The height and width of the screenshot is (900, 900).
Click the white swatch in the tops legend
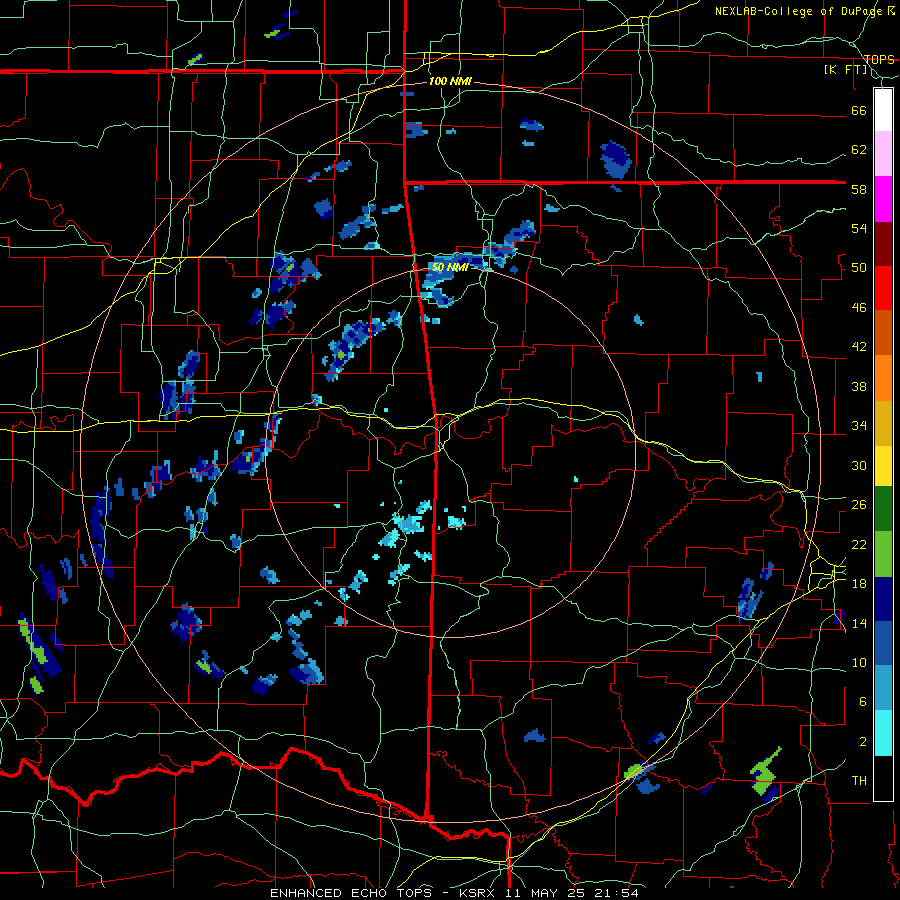click(883, 110)
